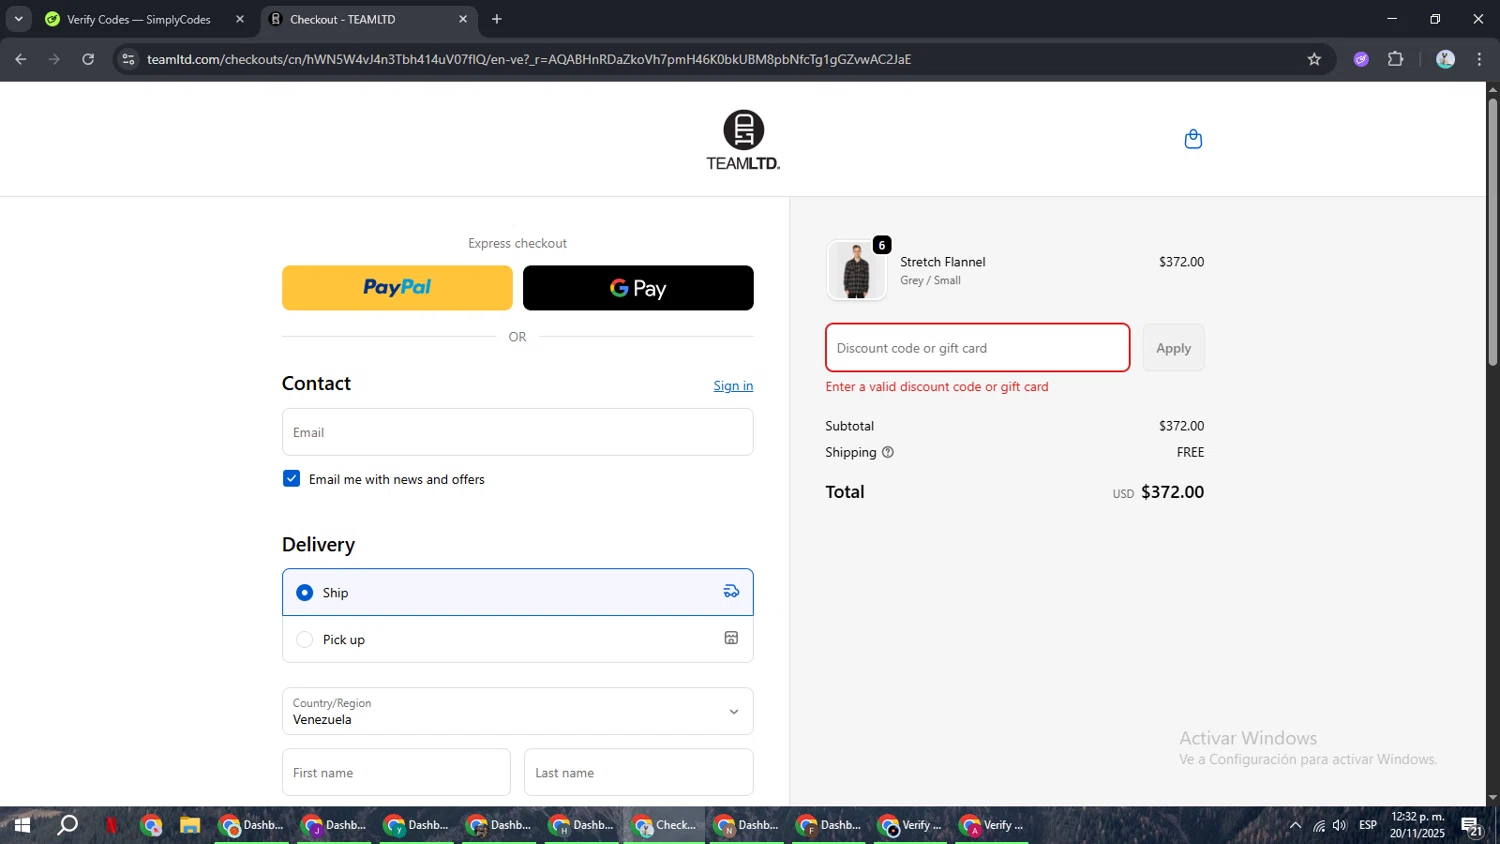Switch to the Check... taskbar window
The image size is (1500, 844).
point(665,825)
